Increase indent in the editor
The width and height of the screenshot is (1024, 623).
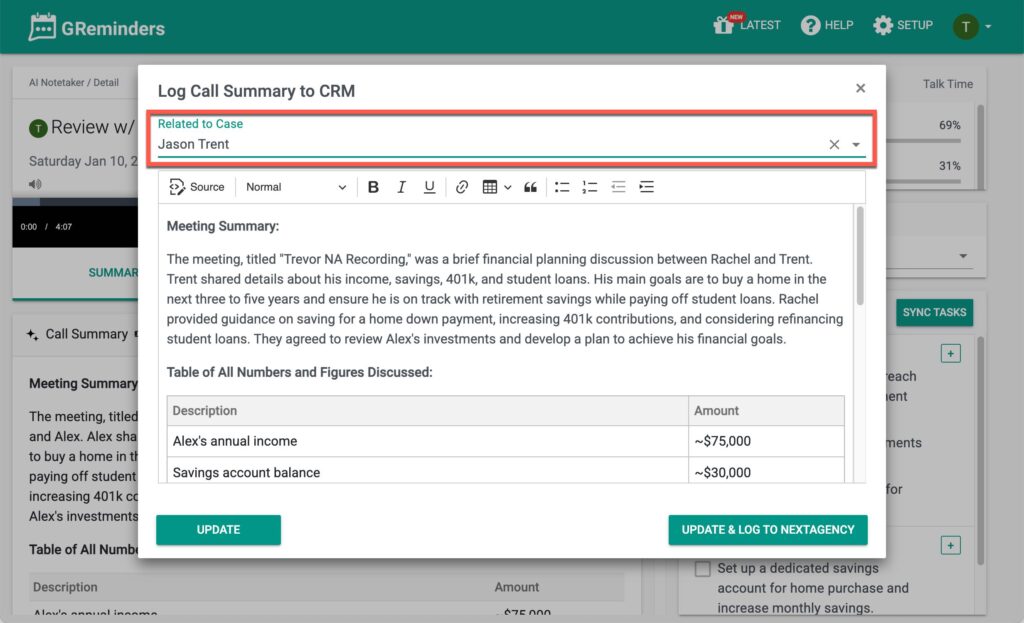point(646,187)
